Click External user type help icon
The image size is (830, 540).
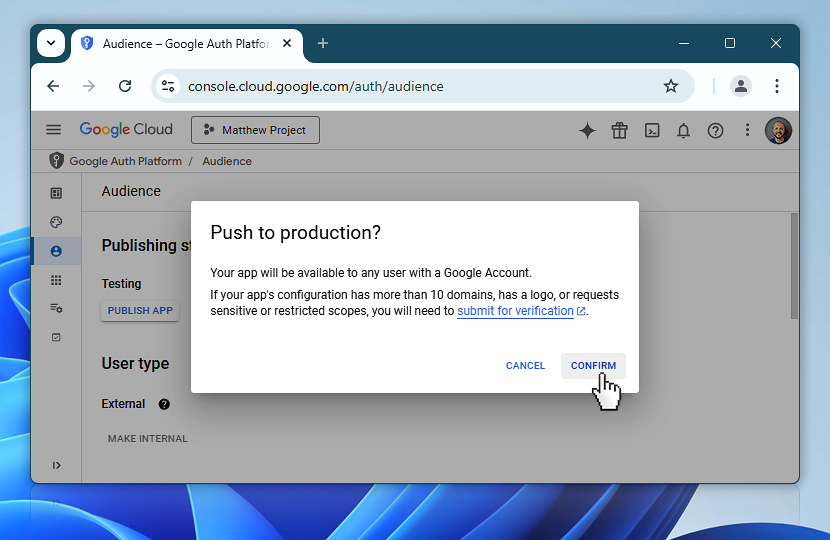point(164,404)
